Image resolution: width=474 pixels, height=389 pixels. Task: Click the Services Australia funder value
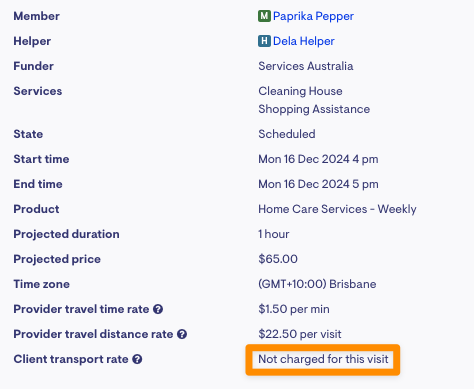pos(306,66)
